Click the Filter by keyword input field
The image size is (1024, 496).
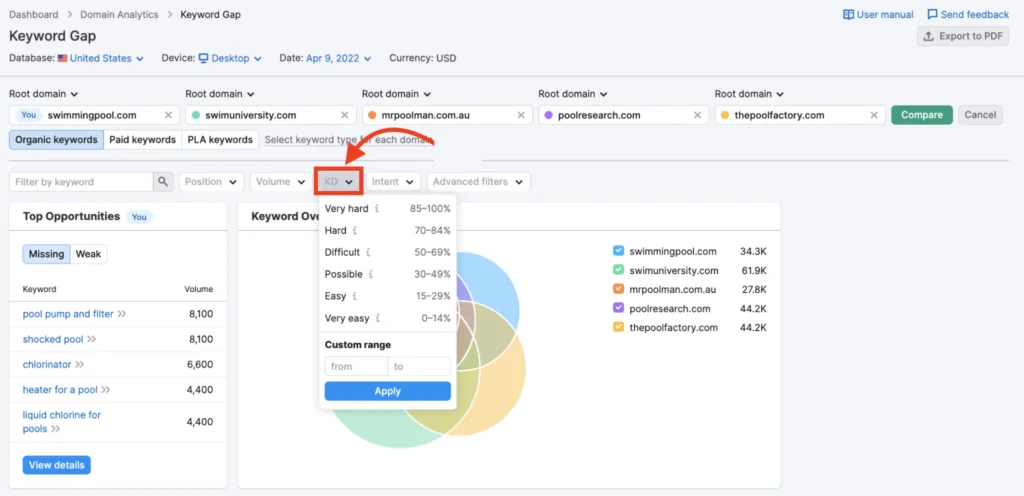pos(81,182)
